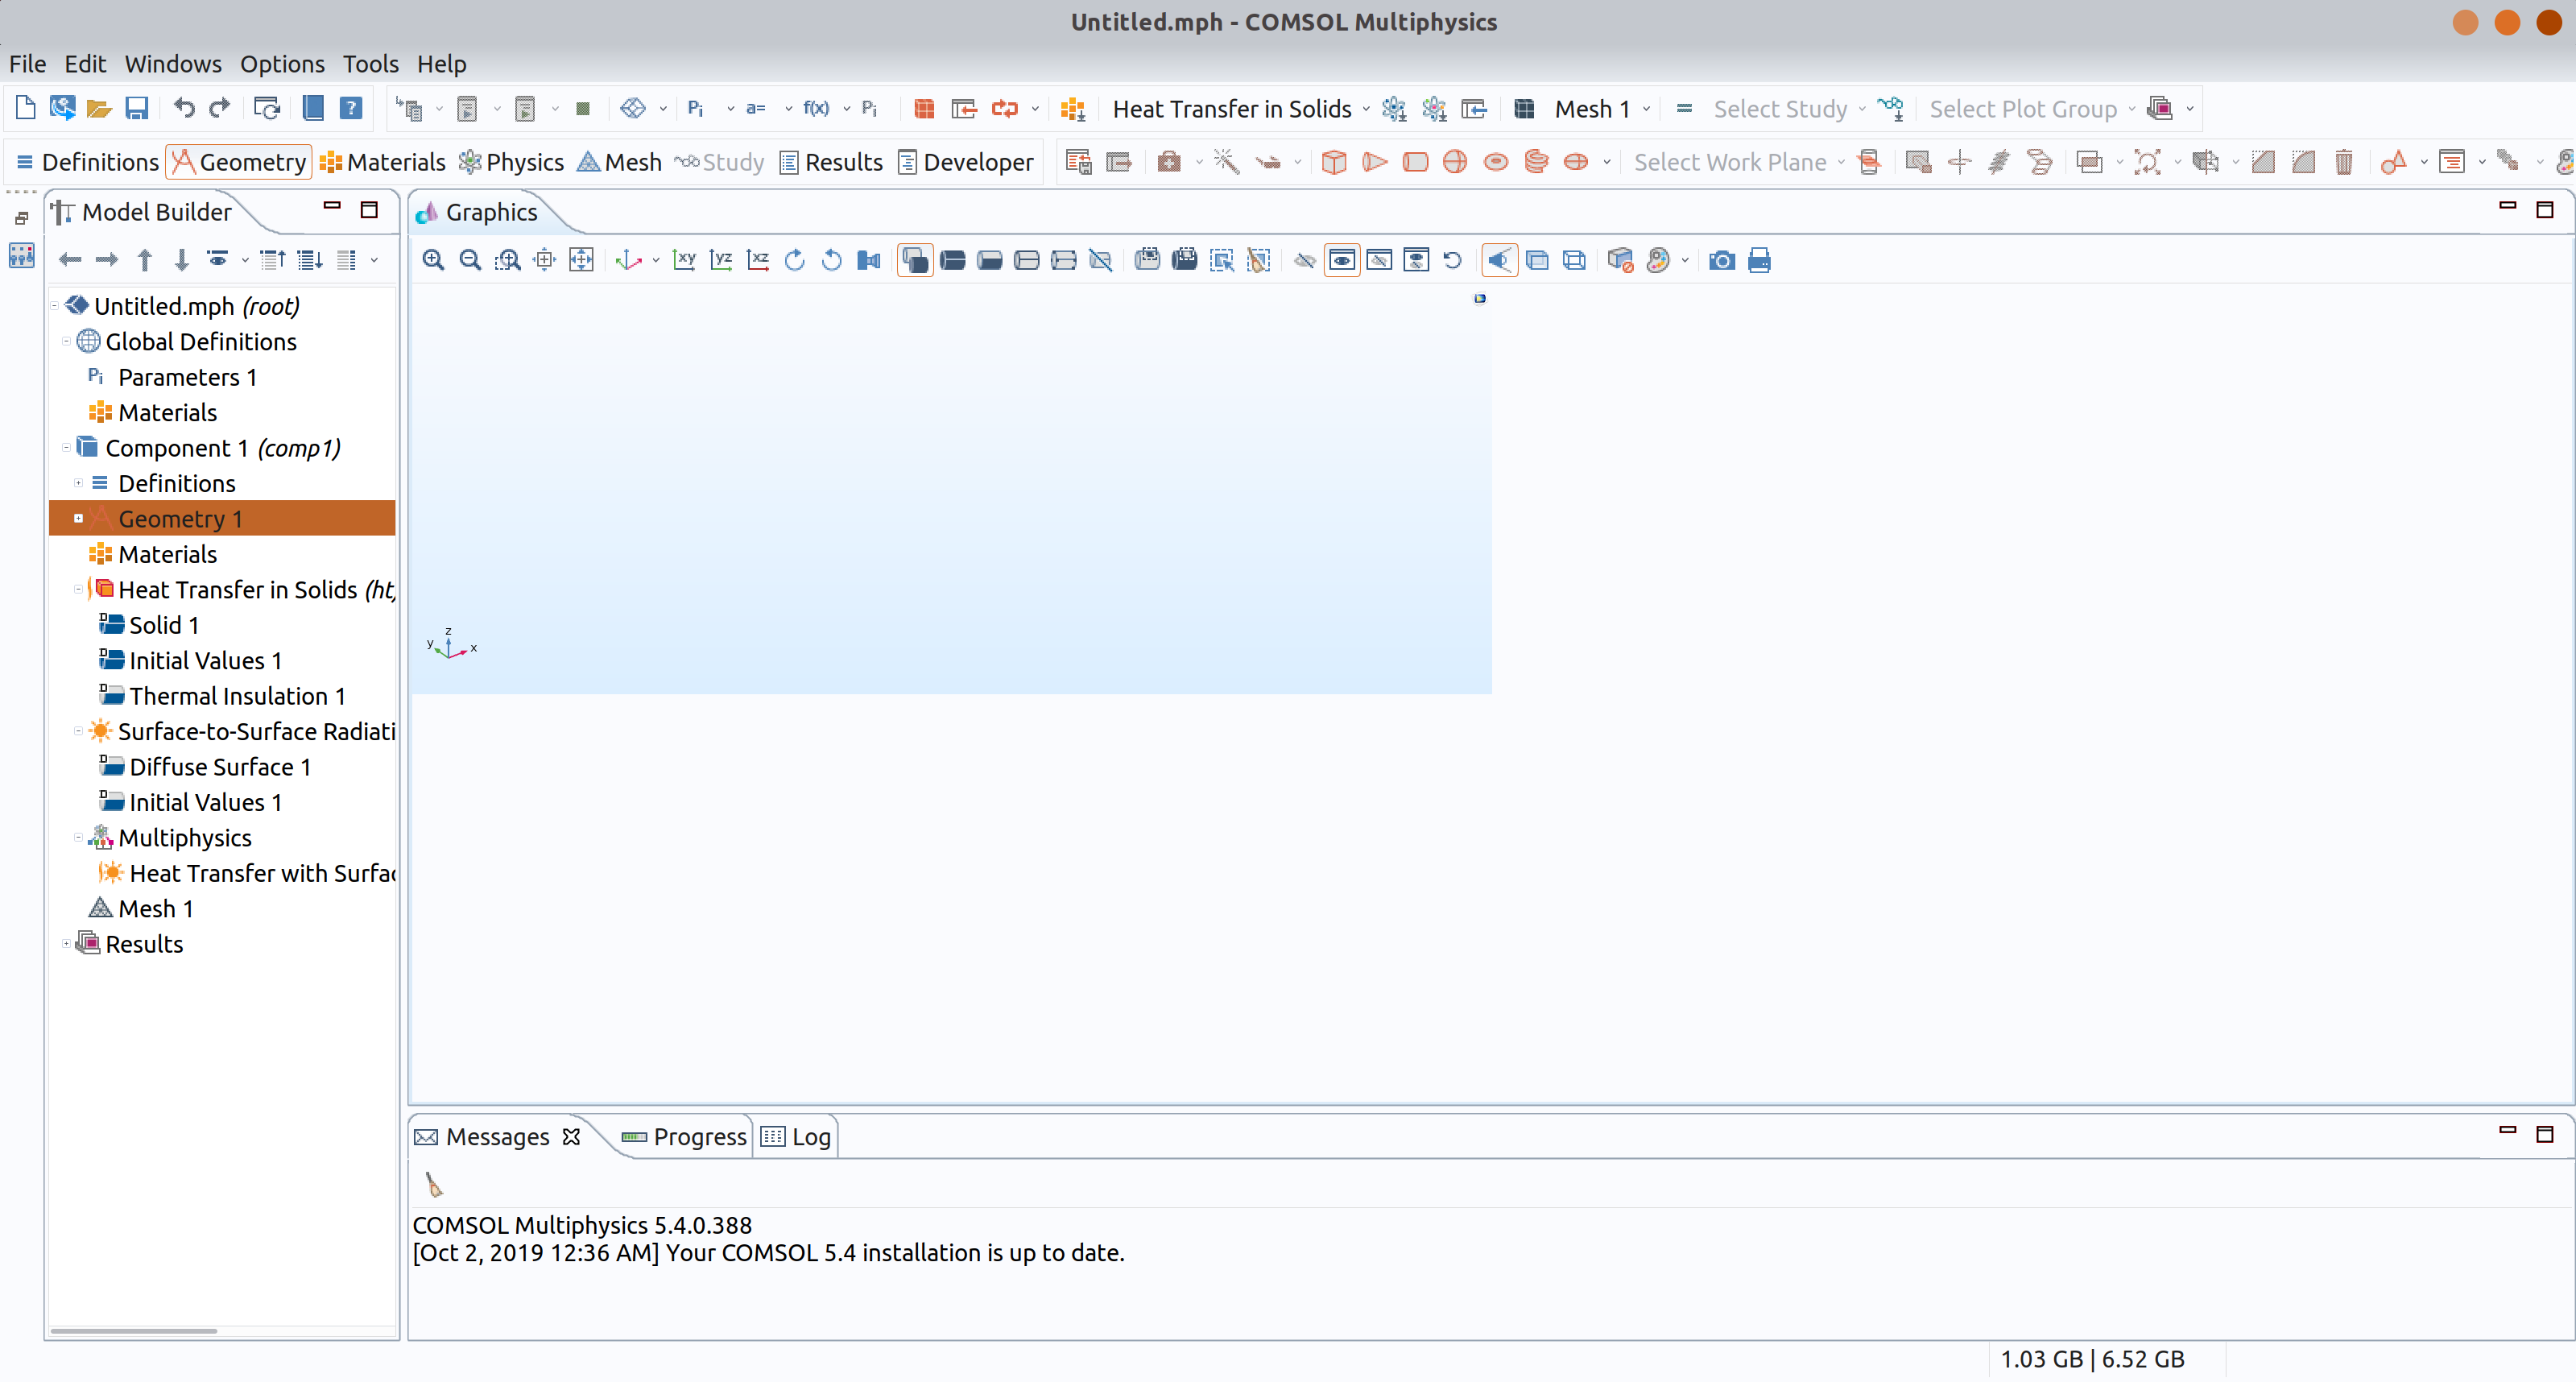Viewport: 2576px width, 1382px height.
Task: Create a new model file
Action: click(x=26, y=108)
